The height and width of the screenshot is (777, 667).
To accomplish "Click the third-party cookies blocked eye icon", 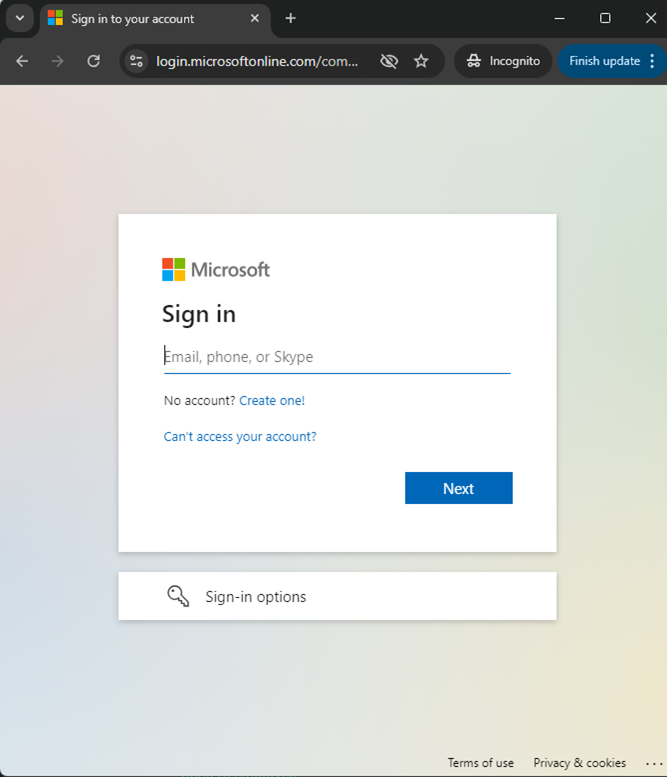I will click(389, 61).
